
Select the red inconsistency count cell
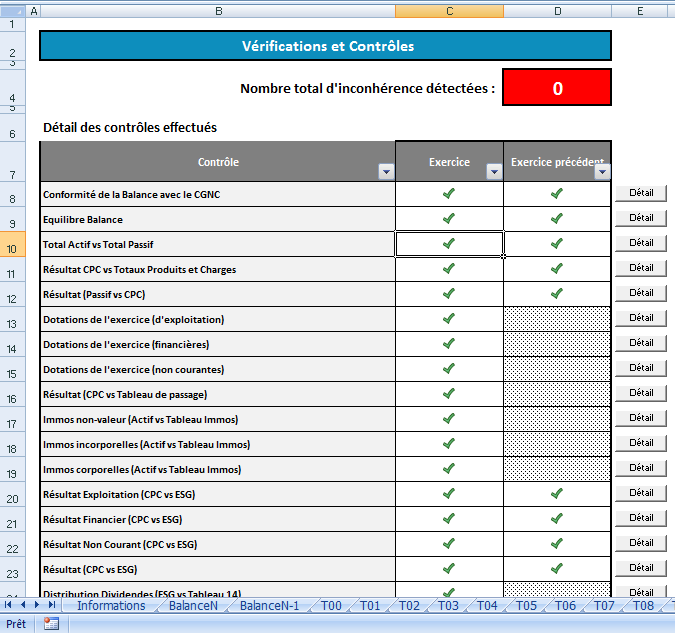[x=557, y=87]
